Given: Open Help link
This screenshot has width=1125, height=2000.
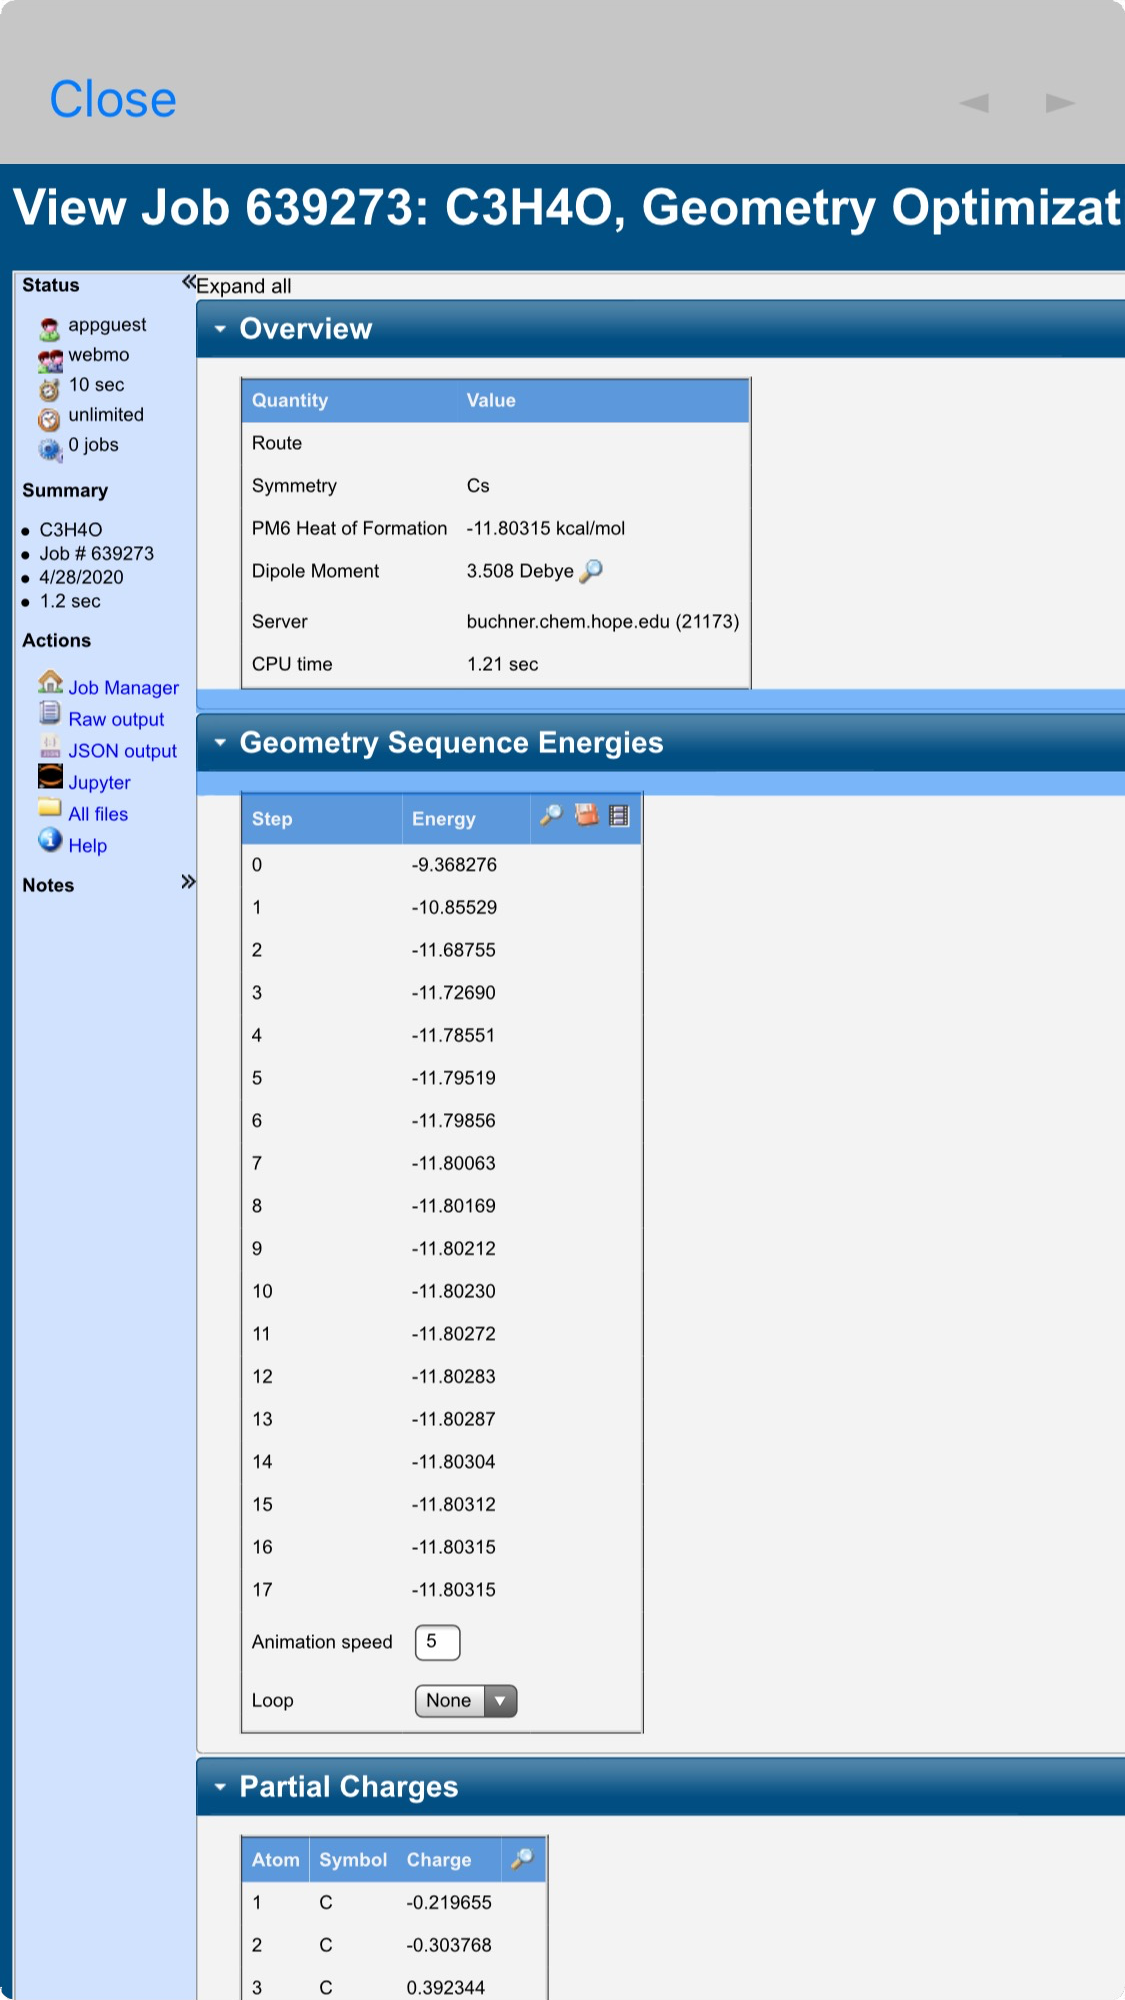Looking at the screenshot, I should (x=87, y=846).
